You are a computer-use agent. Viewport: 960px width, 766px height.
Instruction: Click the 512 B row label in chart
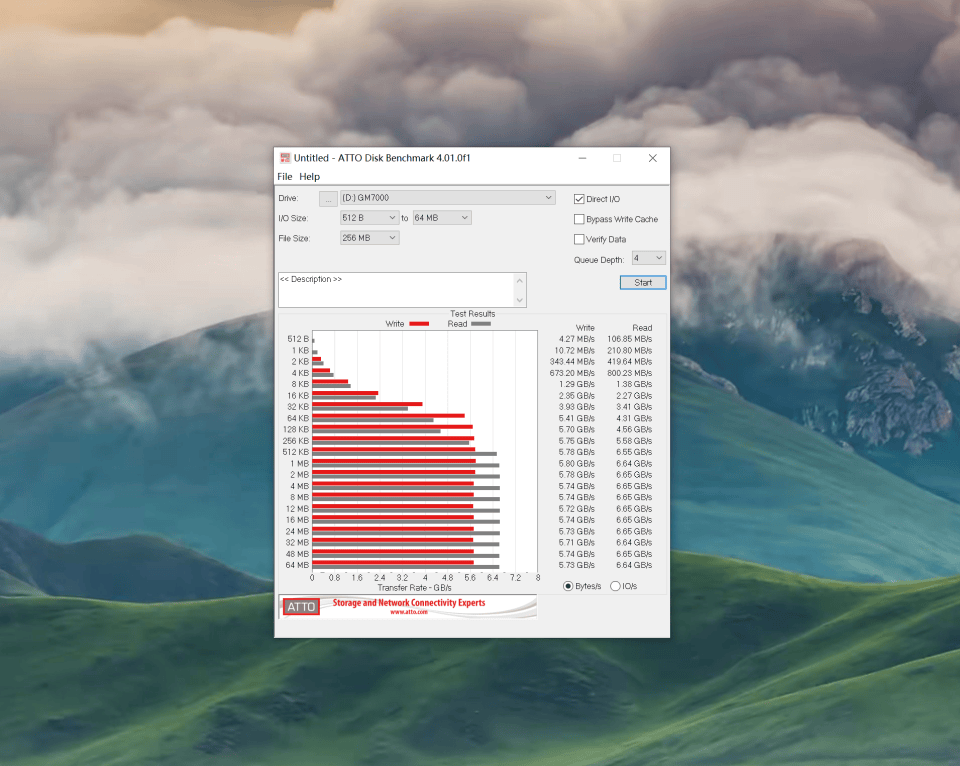click(298, 339)
